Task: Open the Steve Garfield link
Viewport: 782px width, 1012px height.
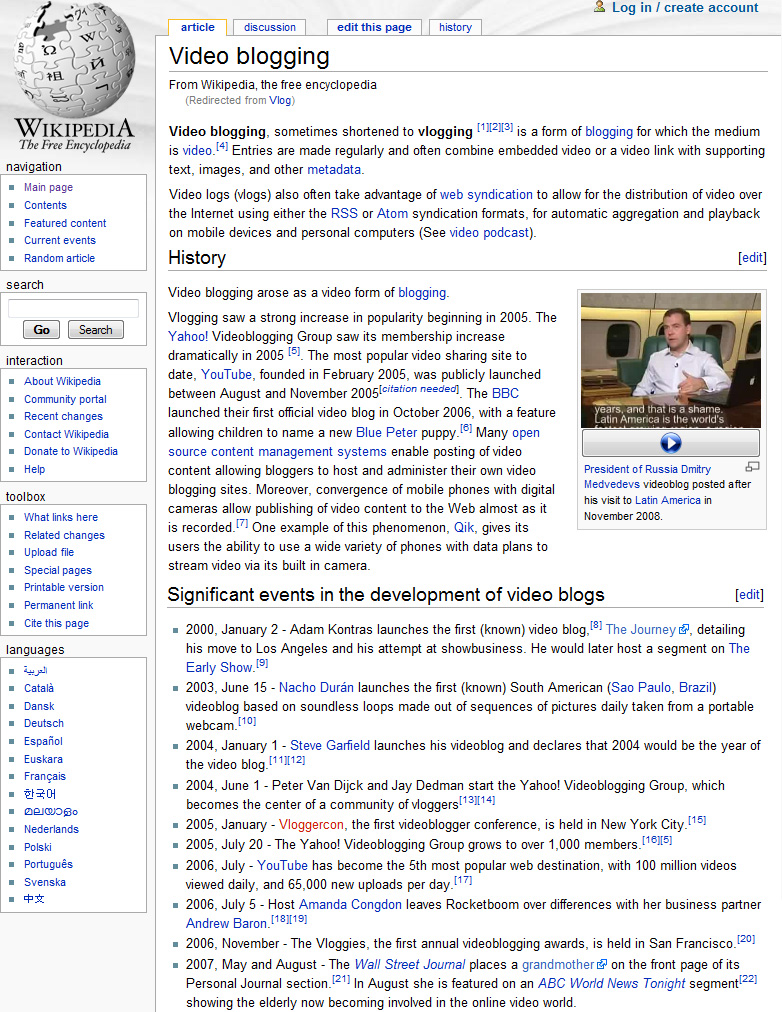Action: 330,745
